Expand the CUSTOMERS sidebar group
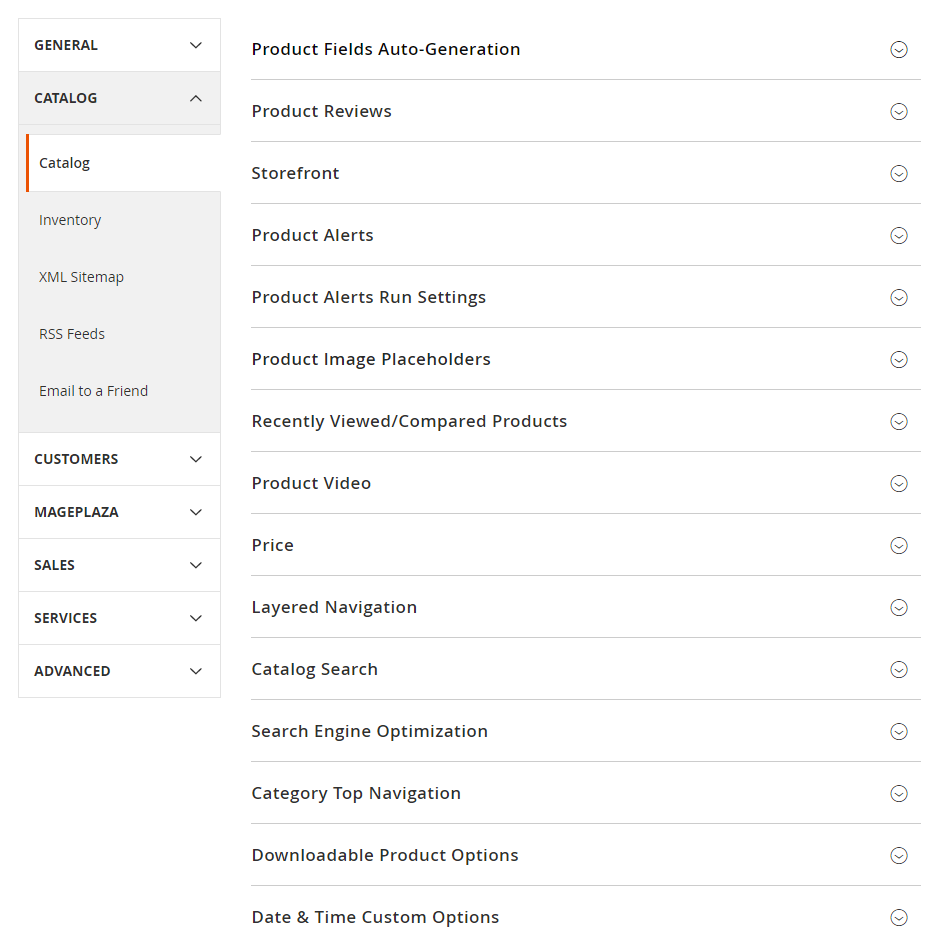This screenshot has height=950, width=932. pos(119,459)
